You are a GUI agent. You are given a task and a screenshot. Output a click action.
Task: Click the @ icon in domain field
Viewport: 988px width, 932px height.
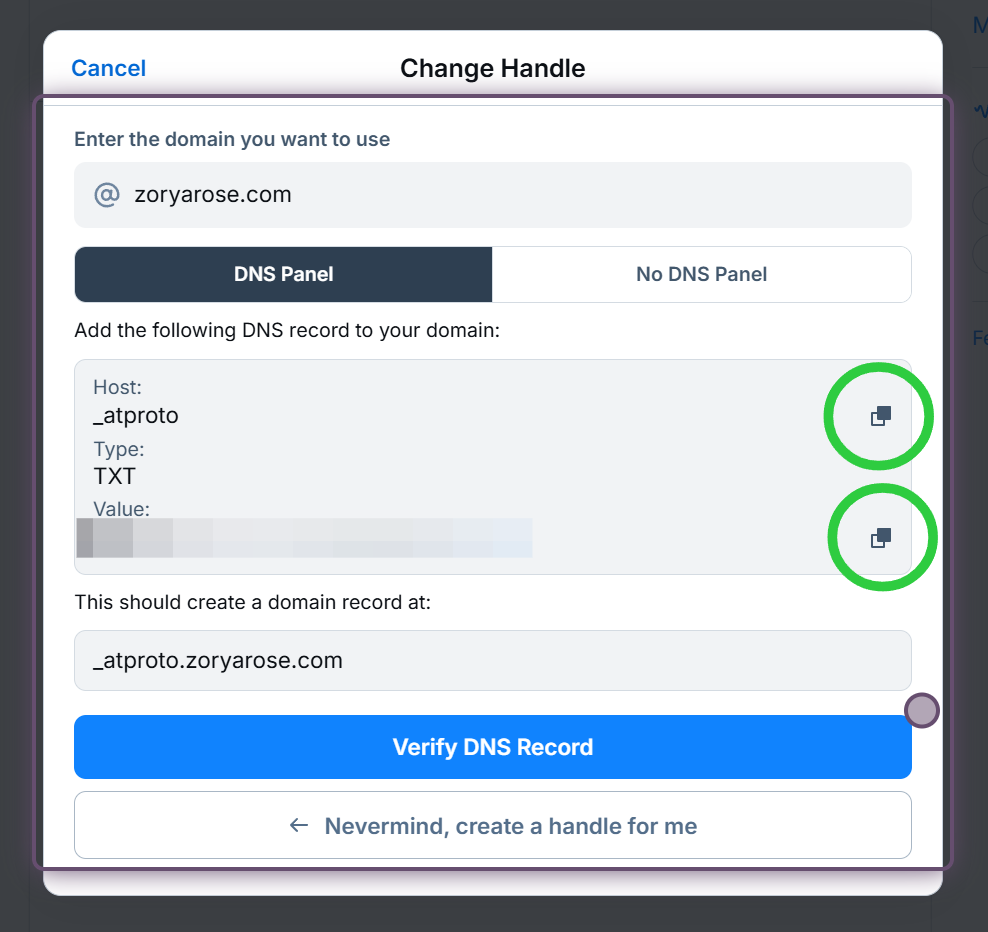(x=106, y=194)
